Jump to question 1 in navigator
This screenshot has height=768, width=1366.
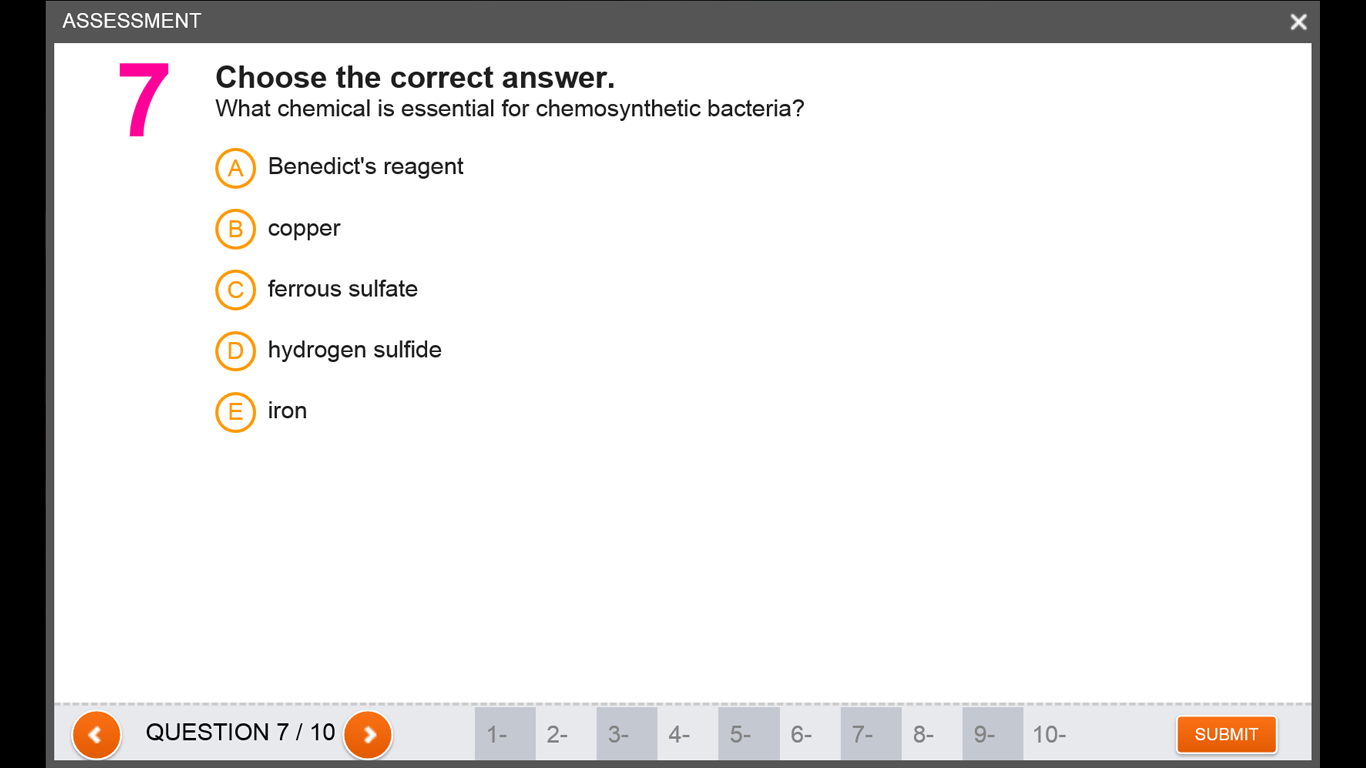tap(504, 734)
